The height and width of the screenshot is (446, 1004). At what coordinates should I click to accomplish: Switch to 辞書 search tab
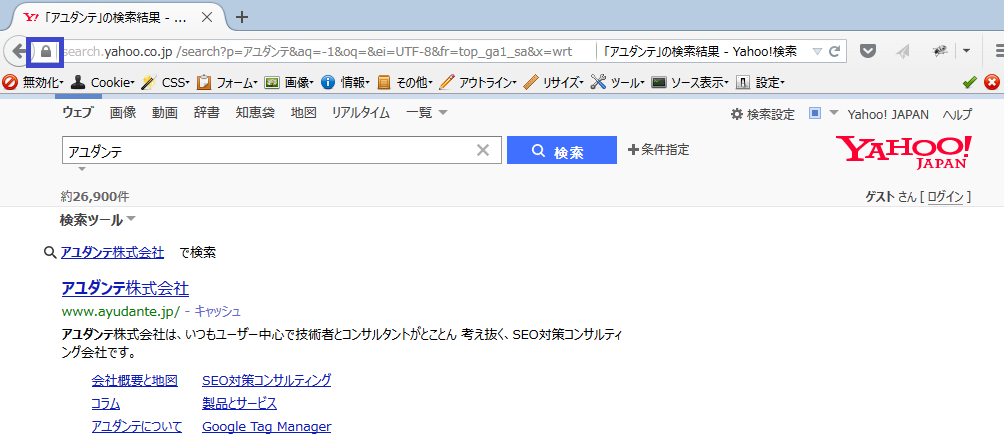click(207, 113)
